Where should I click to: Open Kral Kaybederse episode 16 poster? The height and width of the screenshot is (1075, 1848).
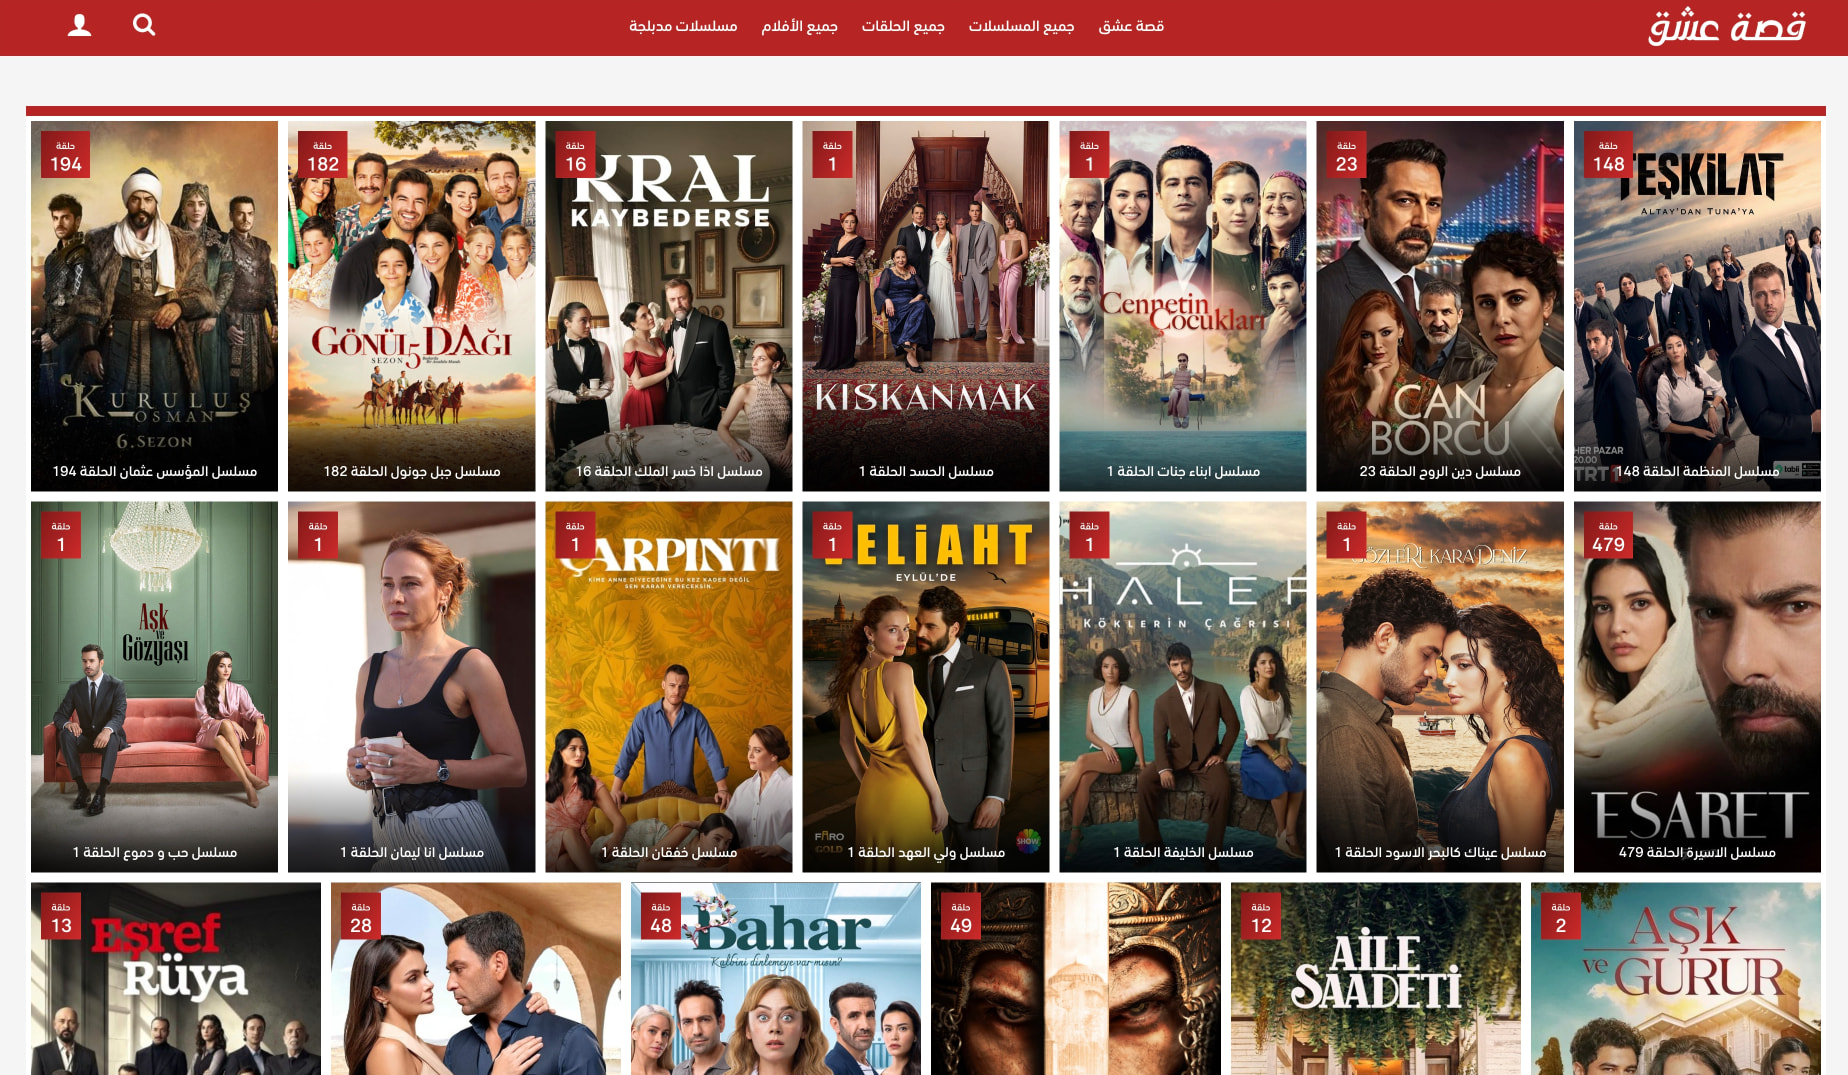(x=668, y=306)
